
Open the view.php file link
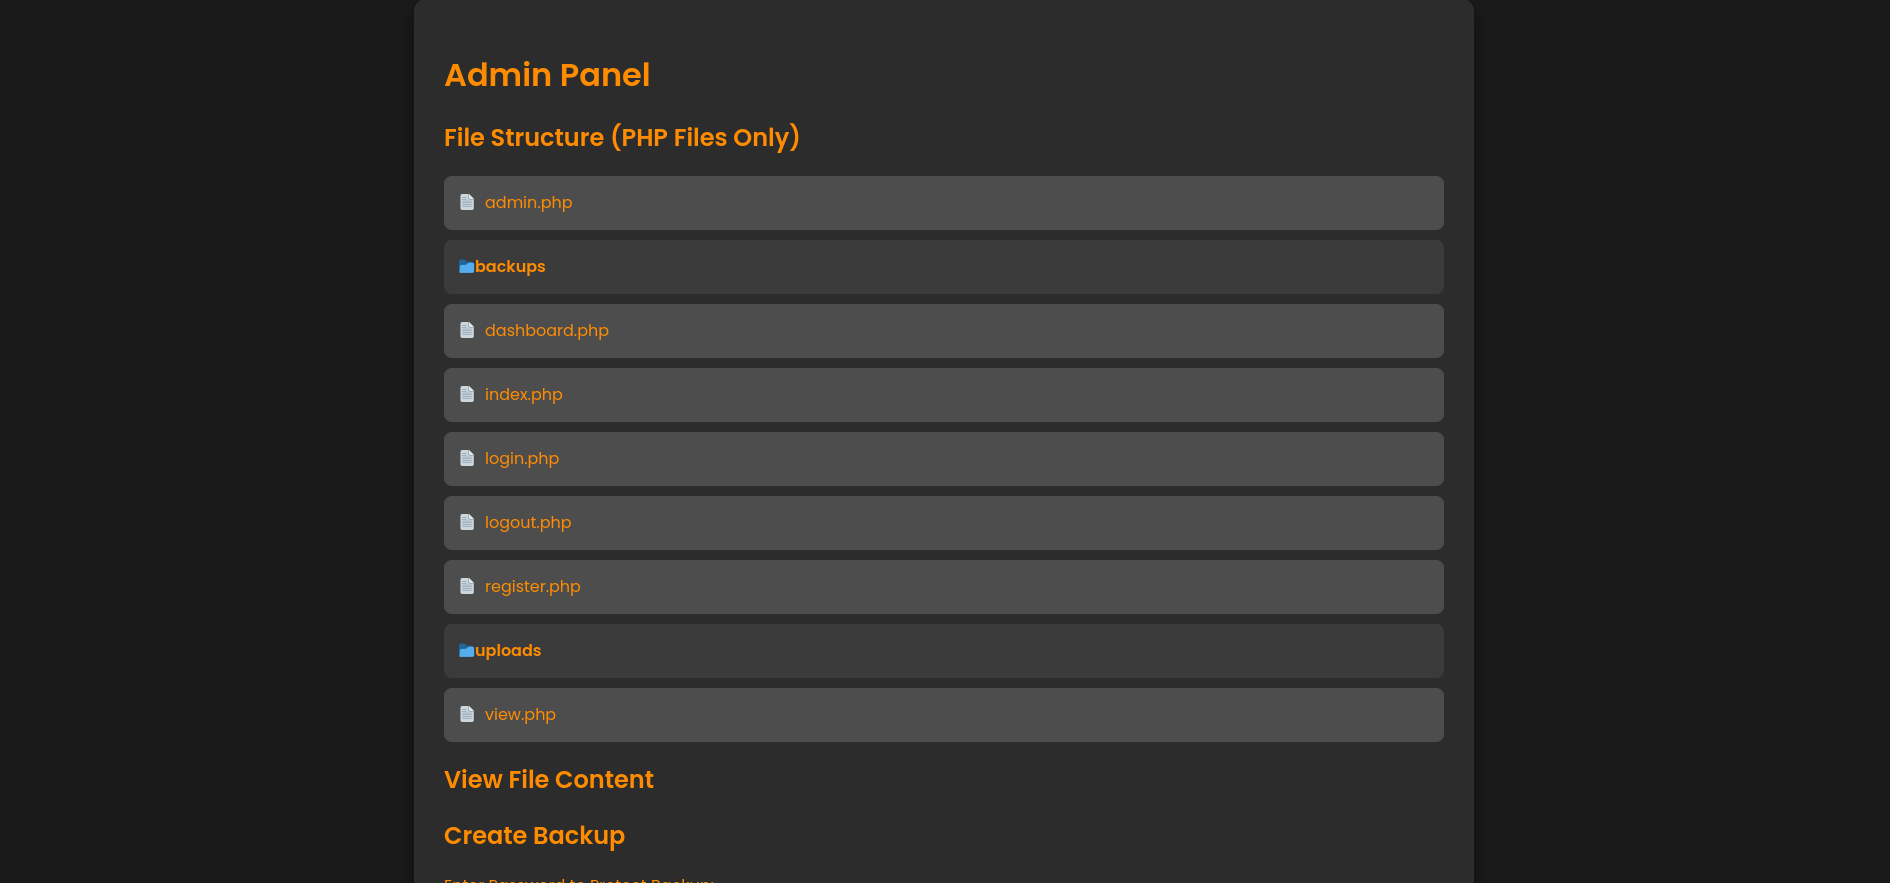[x=520, y=715]
